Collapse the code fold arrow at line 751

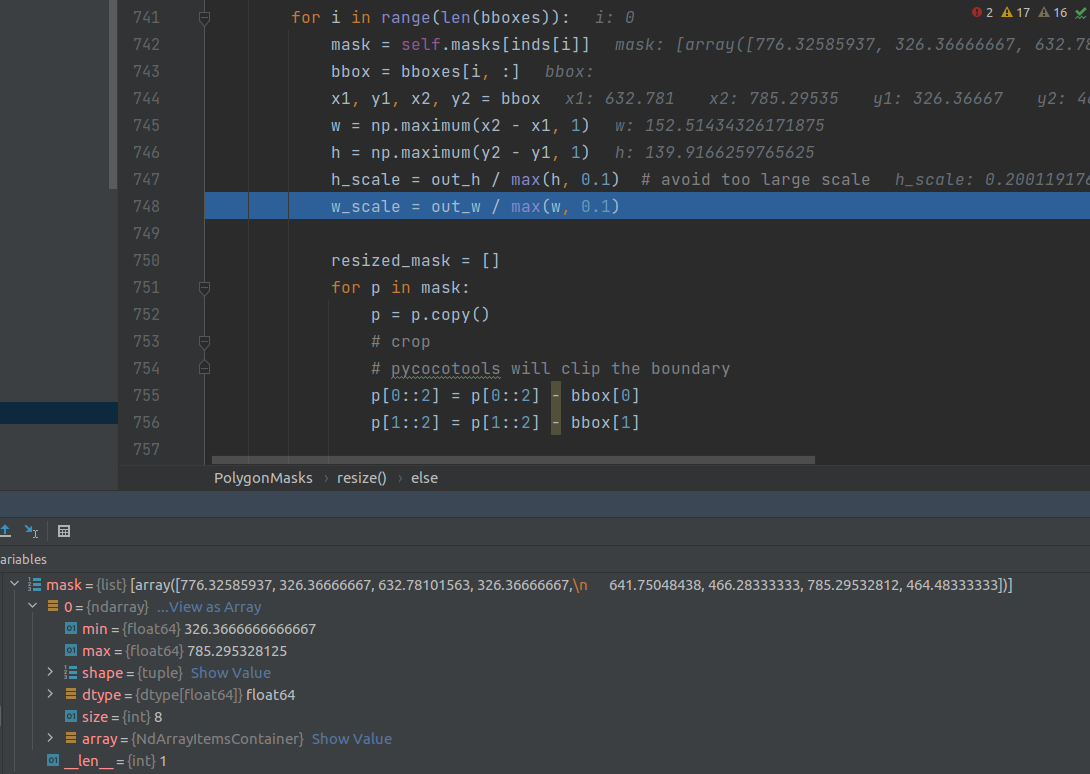tap(205, 287)
